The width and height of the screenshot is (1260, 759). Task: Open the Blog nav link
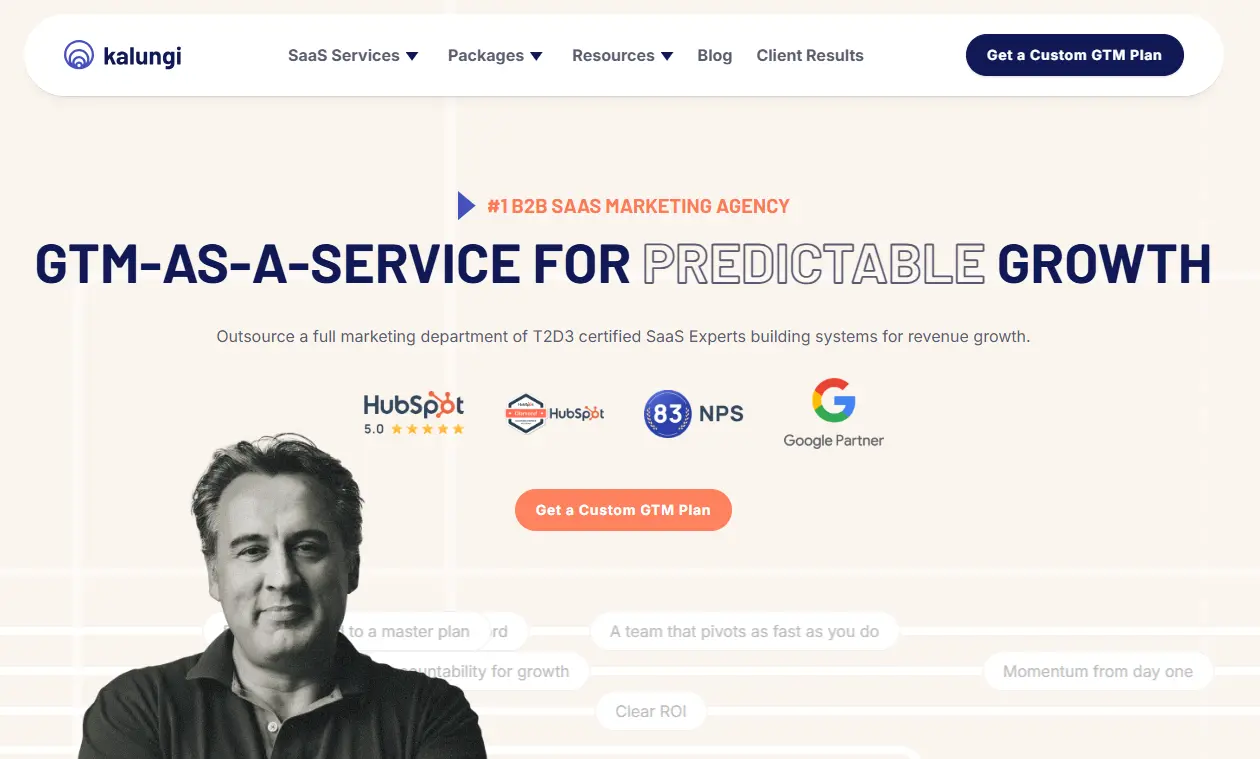(715, 55)
